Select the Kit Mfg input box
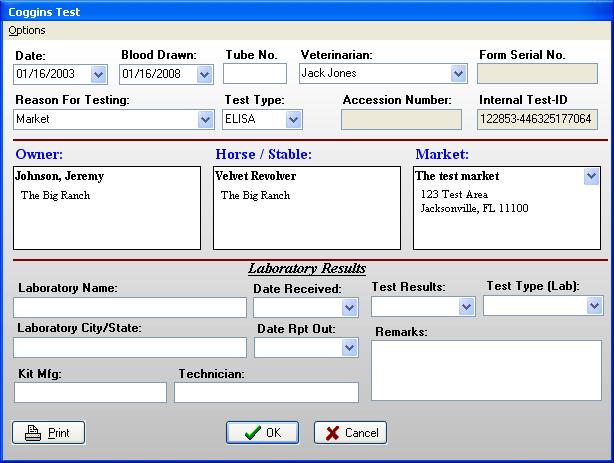This screenshot has width=614, height=463. tap(90, 393)
